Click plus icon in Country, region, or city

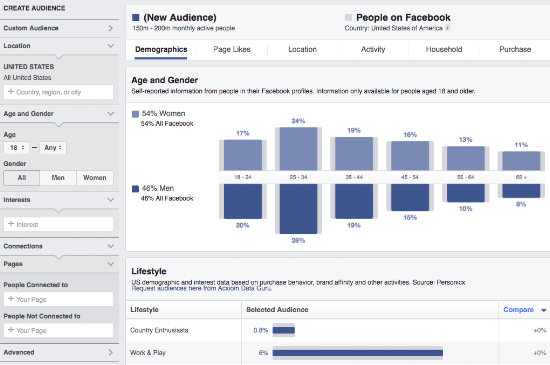coord(11,92)
